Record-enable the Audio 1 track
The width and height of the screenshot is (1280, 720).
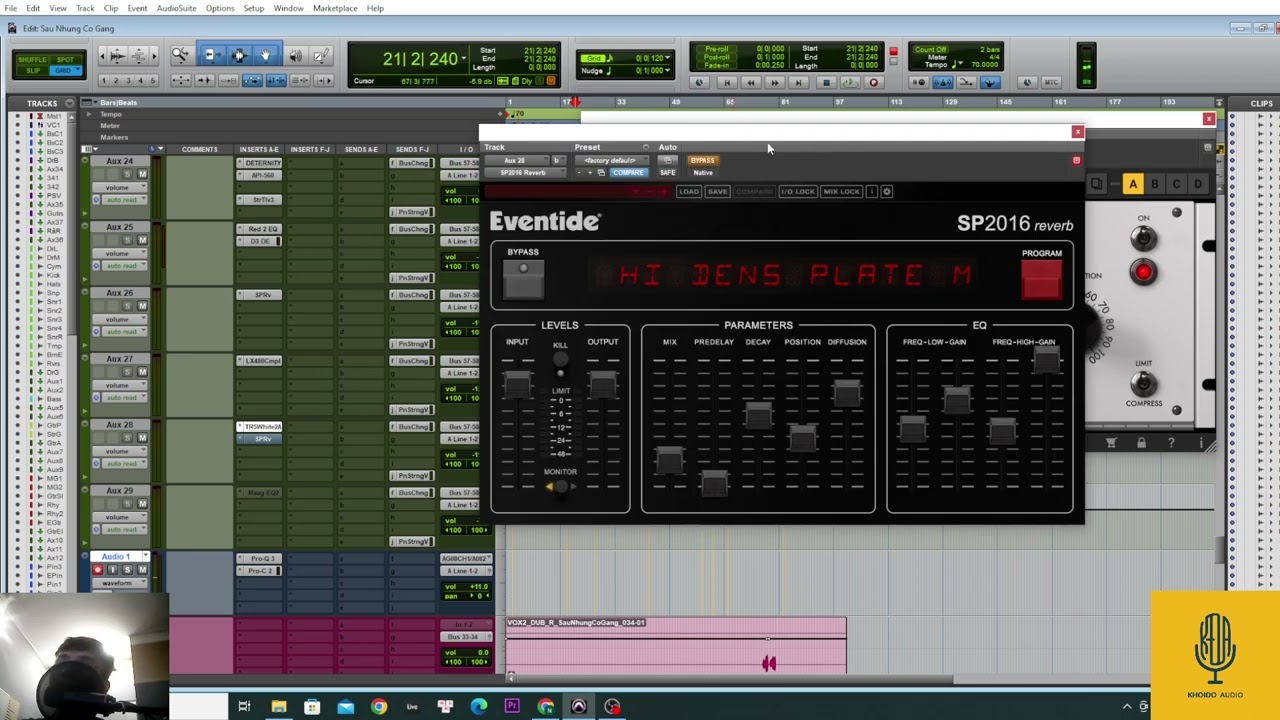[x=98, y=570]
